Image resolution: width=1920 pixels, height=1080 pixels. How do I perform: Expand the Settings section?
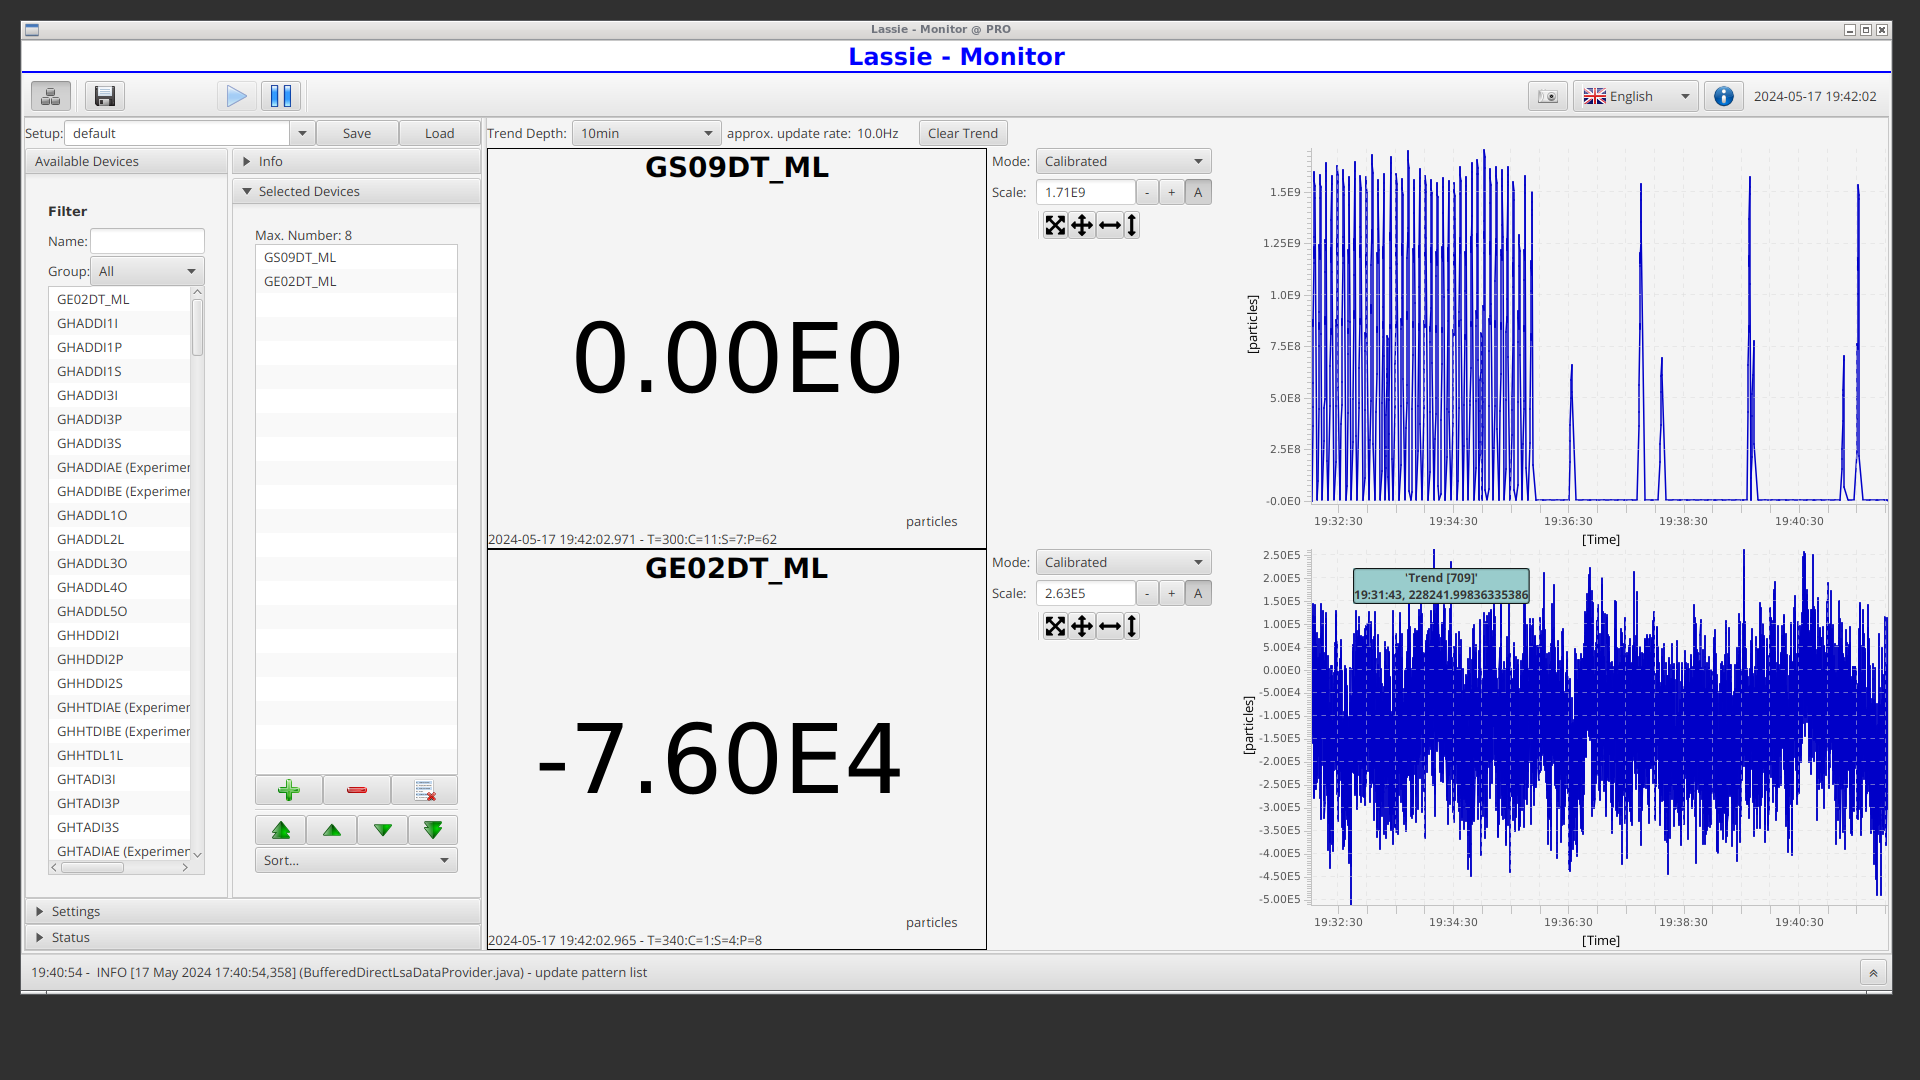click(253, 911)
